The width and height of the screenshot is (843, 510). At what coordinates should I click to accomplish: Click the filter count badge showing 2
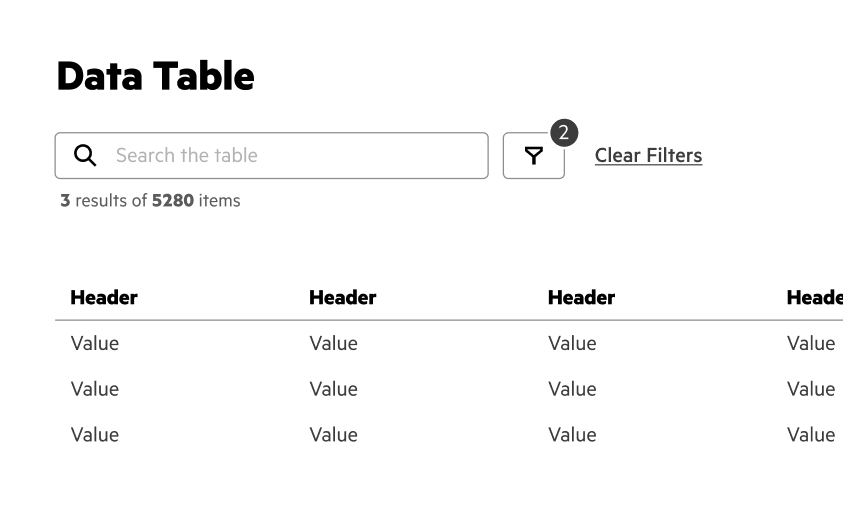(564, 132)
